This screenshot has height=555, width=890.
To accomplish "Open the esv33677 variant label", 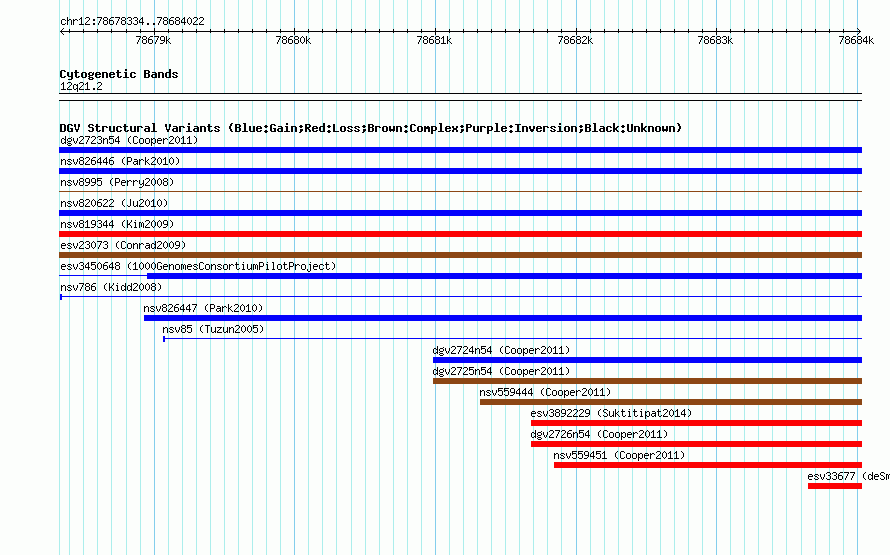I will (x=849, y=476).
